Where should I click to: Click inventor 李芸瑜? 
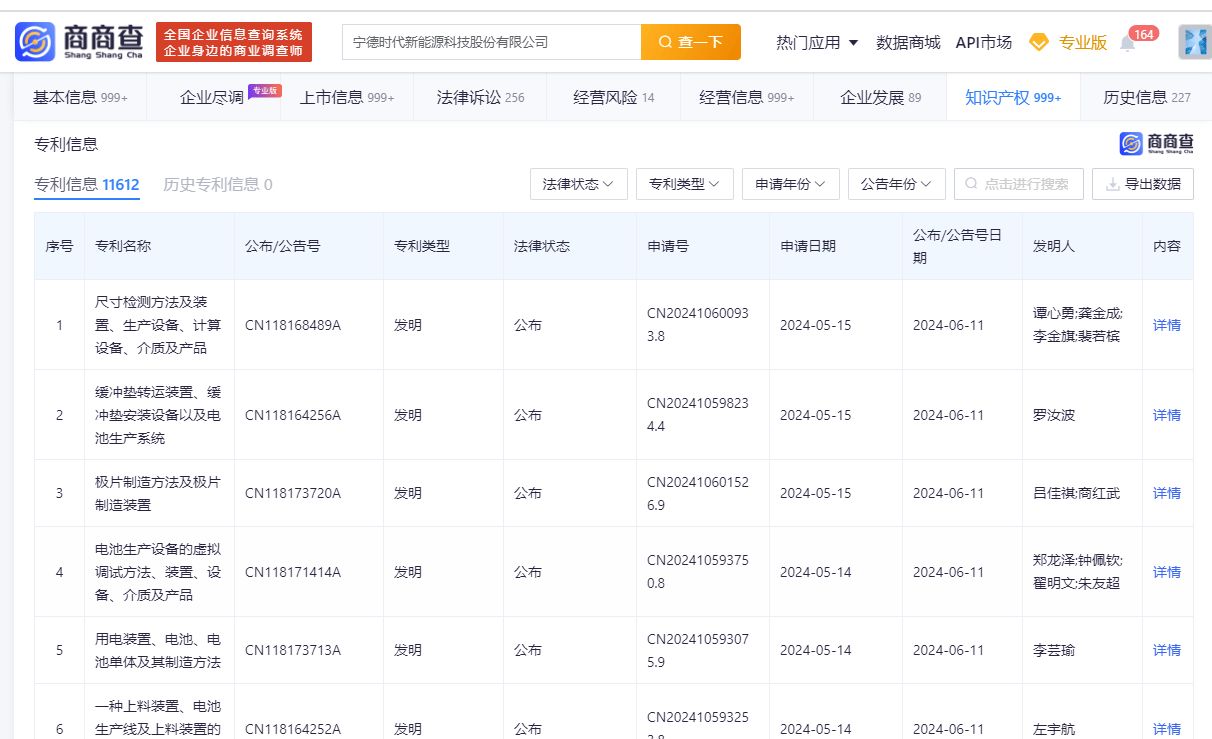click(x=1054, y=650)
